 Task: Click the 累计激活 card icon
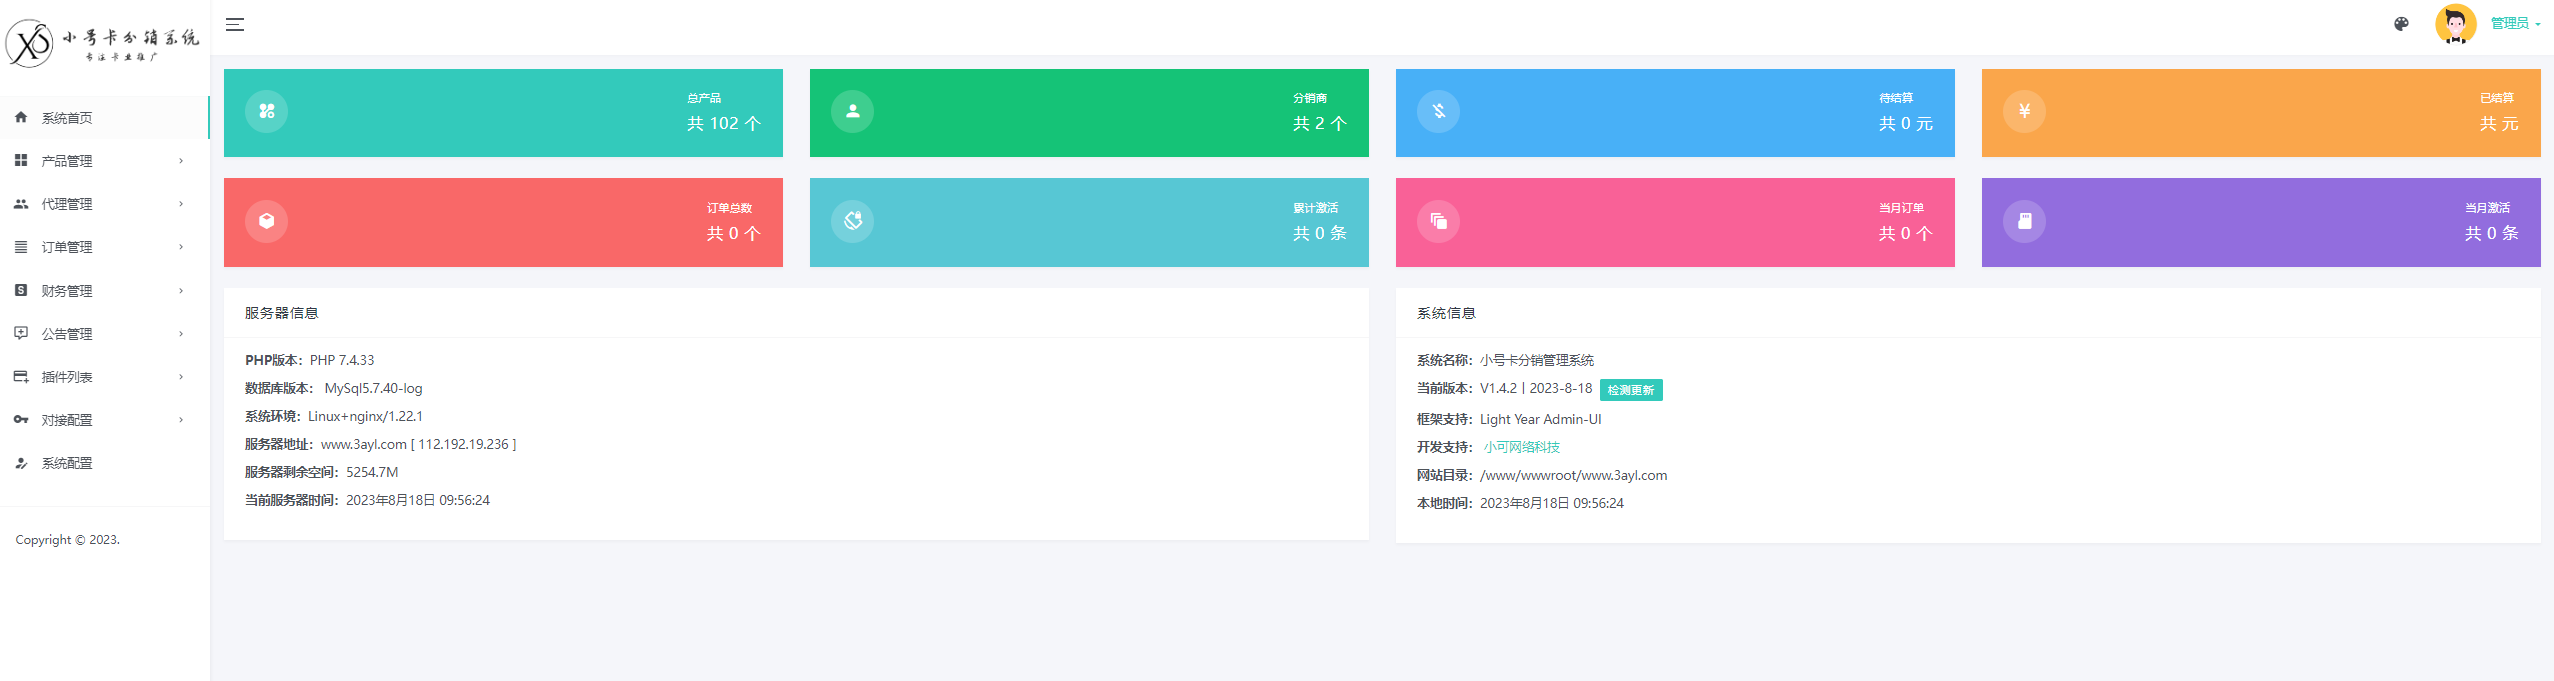852,221
